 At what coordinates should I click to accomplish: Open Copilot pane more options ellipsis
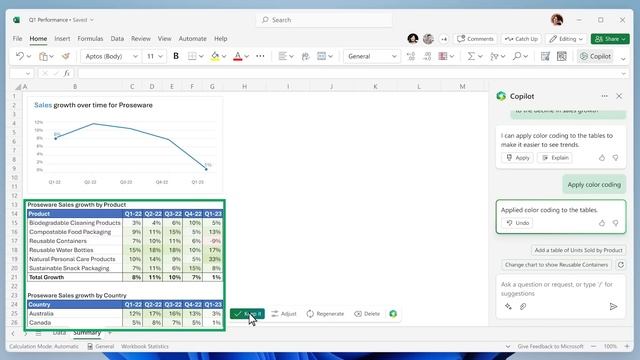pyautogui.click(x=604, y=96)
